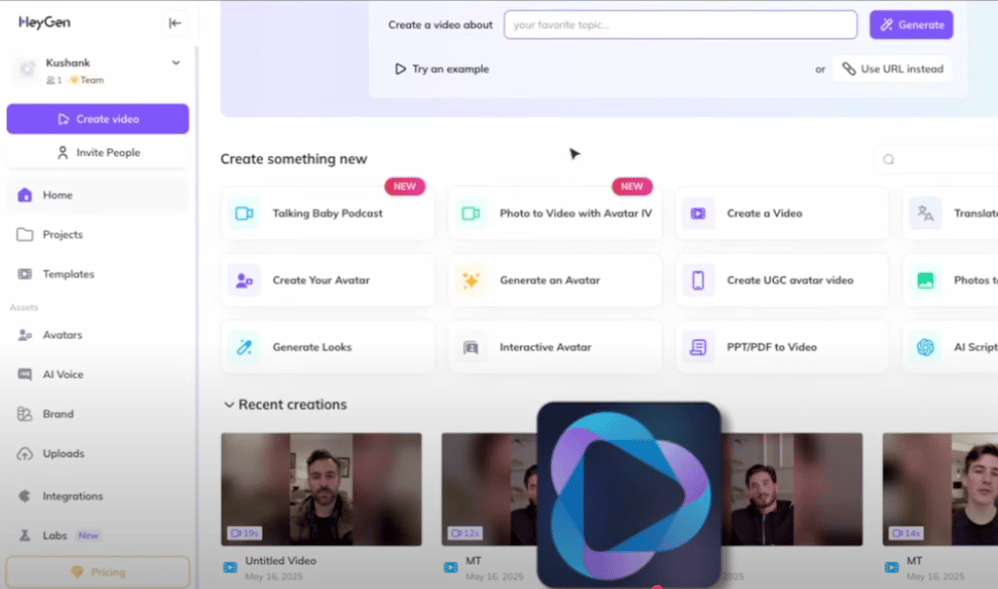Collapse the Recent creations section
This screenshot has width=998, height=589.
[x=228, y=405]
